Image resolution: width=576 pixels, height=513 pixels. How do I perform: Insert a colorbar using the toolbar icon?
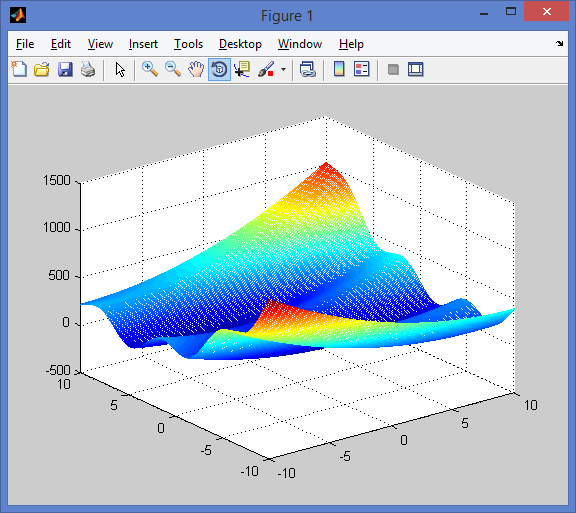click(x=339, y=69)
